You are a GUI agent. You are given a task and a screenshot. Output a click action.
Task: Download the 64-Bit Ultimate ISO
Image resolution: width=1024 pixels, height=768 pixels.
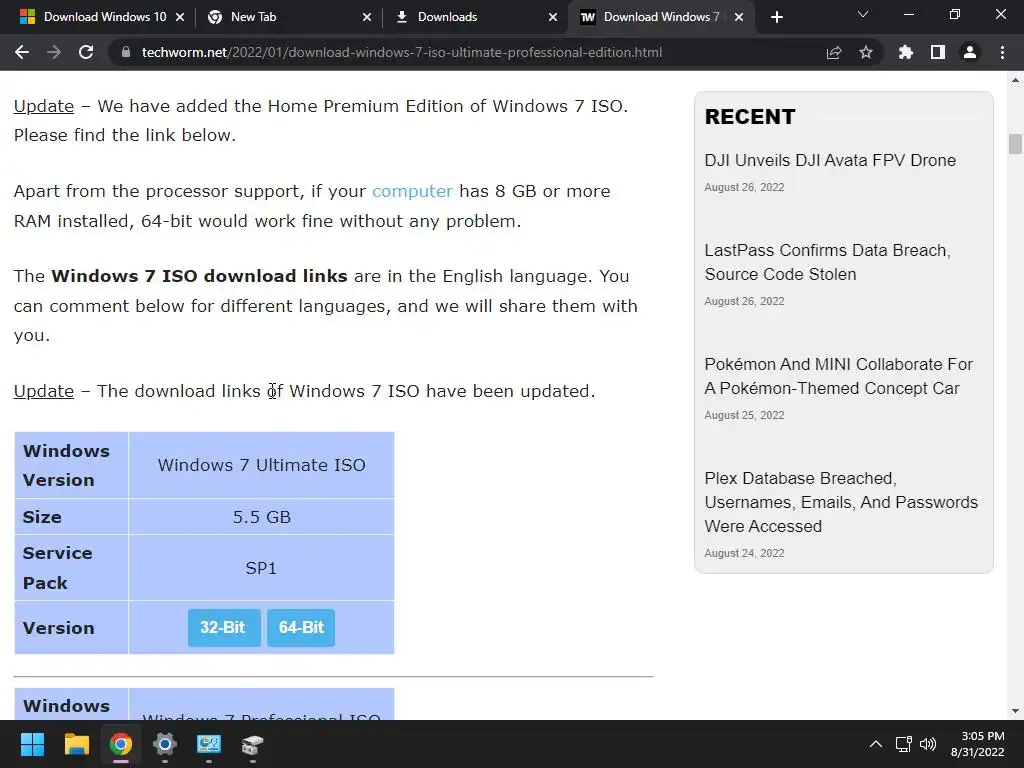(x=301, y=628)
